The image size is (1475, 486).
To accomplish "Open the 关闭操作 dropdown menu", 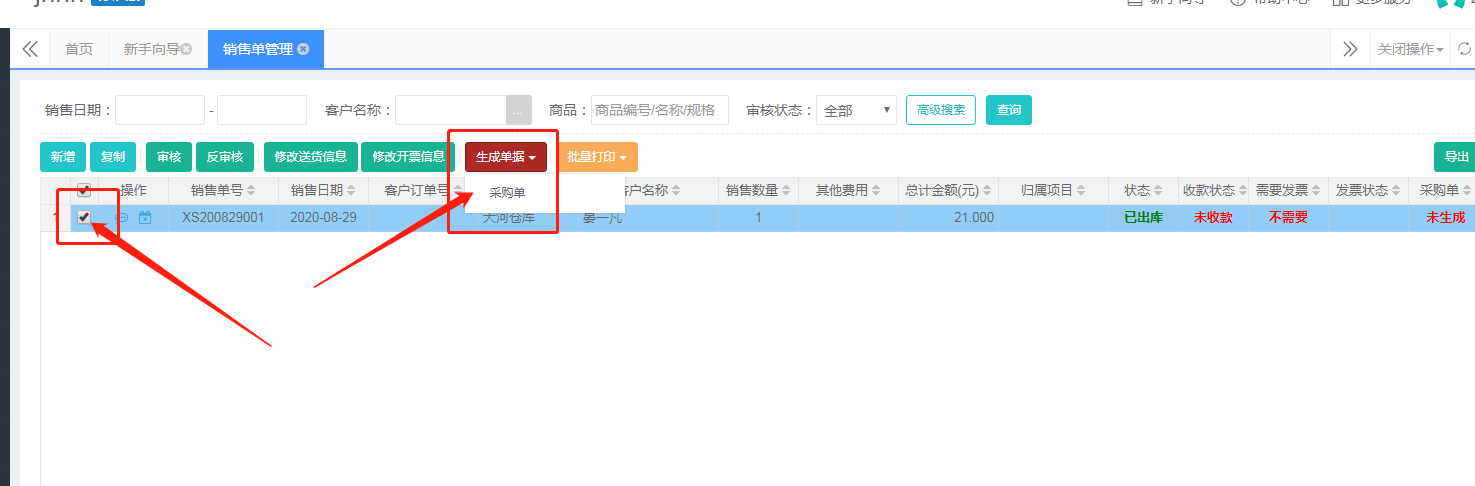I will [1410, 49].
